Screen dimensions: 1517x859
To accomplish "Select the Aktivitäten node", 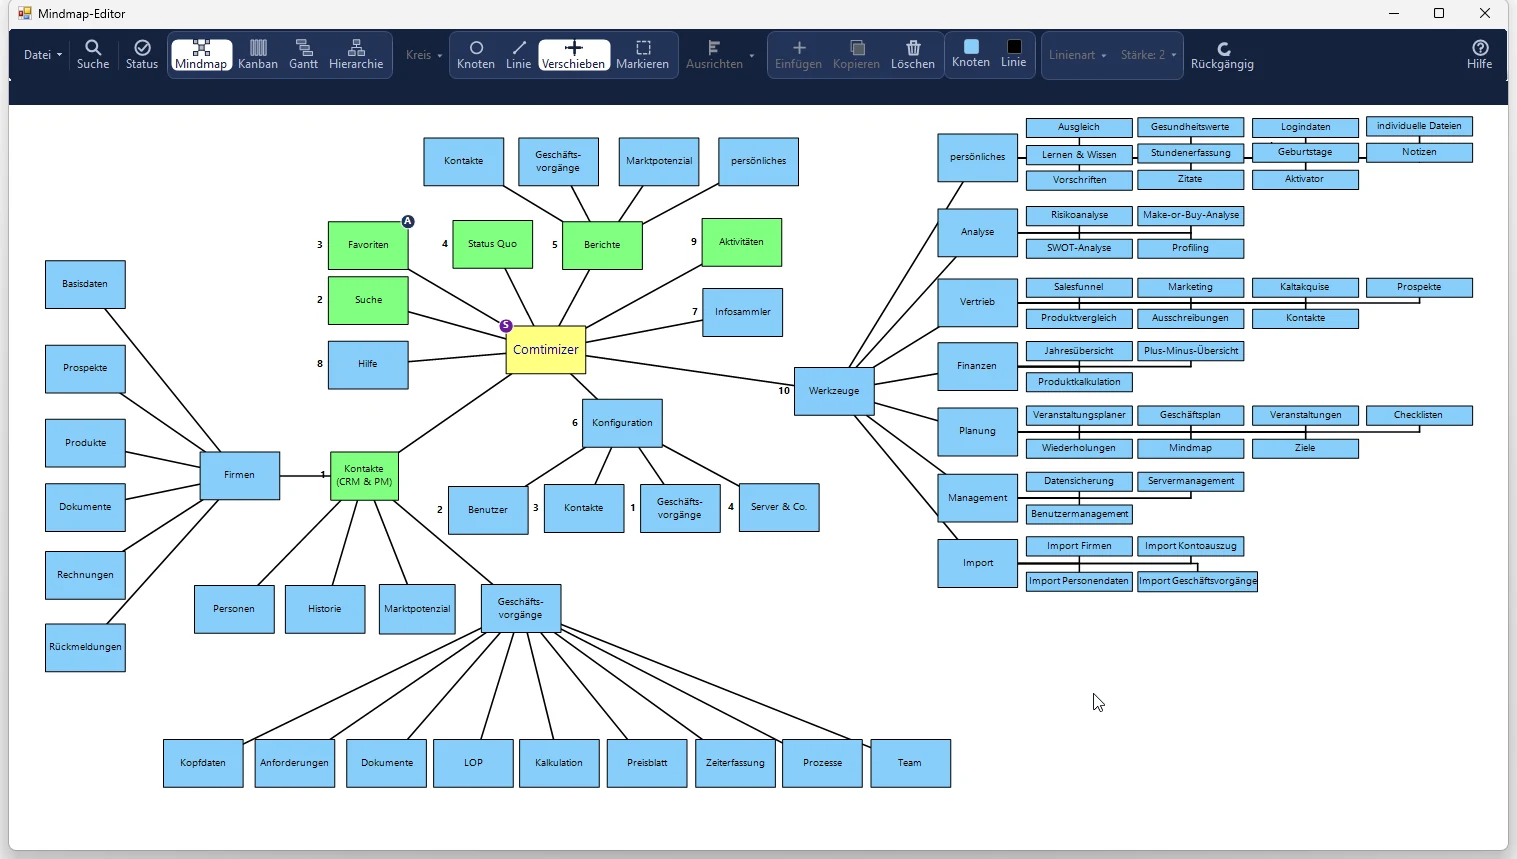I will pyautogui.click(x=742, y=242).
